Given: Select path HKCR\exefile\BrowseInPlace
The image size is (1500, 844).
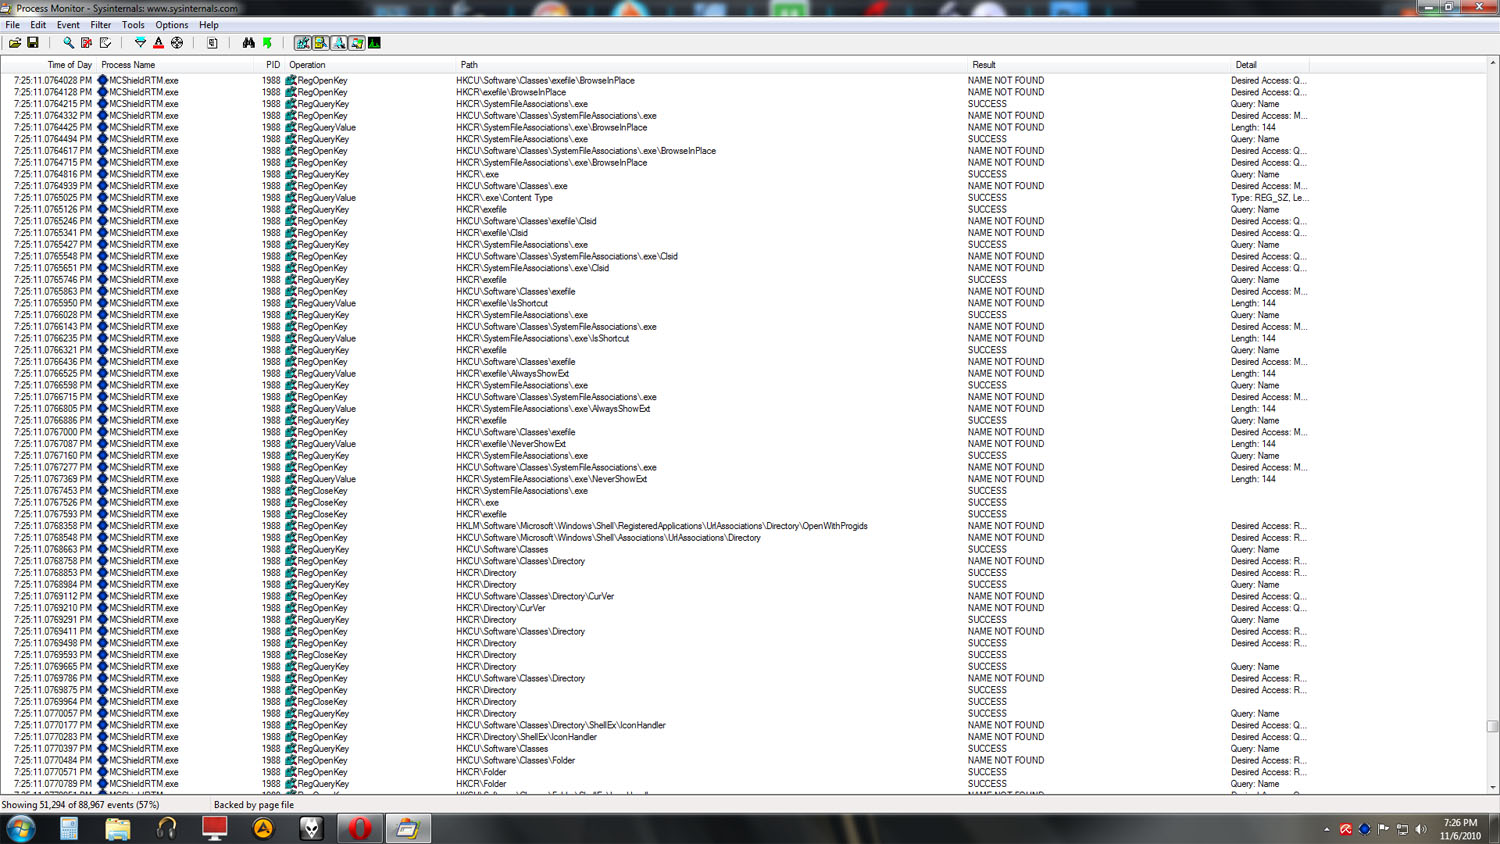Looking at the screenshot, I should (x=511, y=92).
